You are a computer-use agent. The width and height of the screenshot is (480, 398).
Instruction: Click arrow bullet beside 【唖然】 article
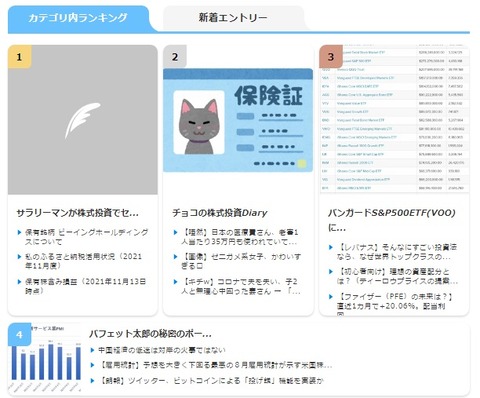pyautogui.click(x=175, y=232)
